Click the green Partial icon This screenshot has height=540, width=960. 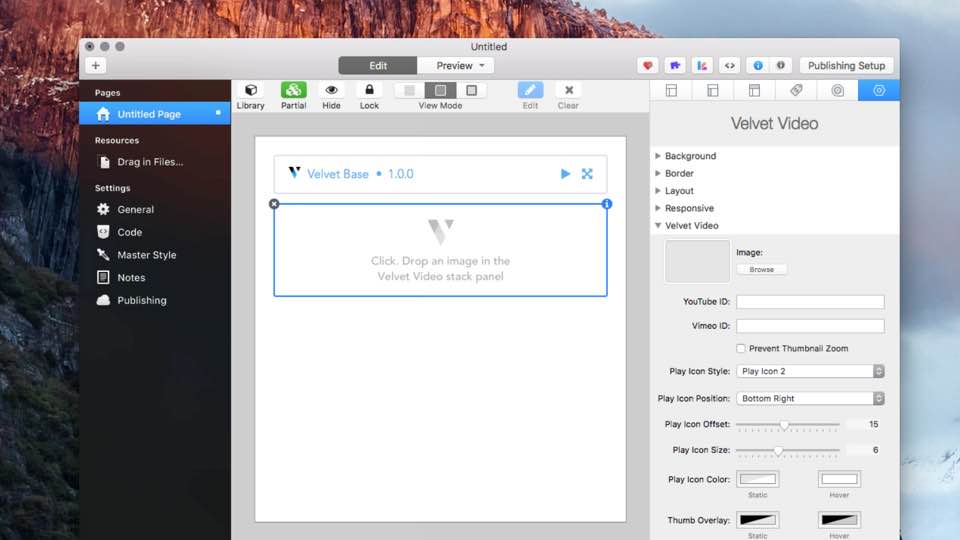[293, 91]
